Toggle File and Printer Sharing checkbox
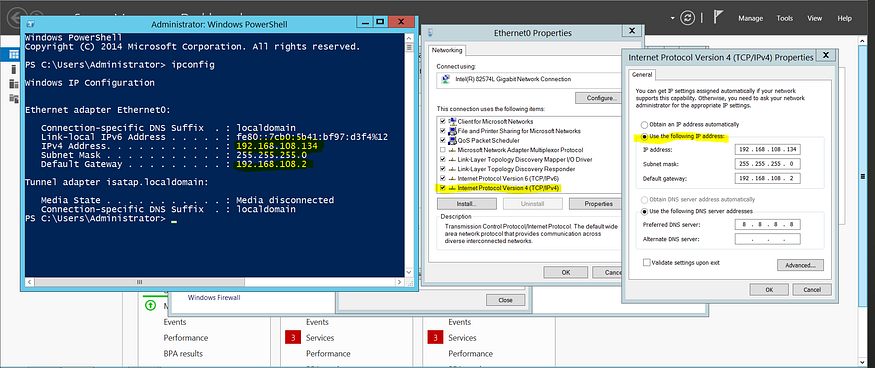Image resolution: width=875 pixels, height=368 pixels. [443, 131]
